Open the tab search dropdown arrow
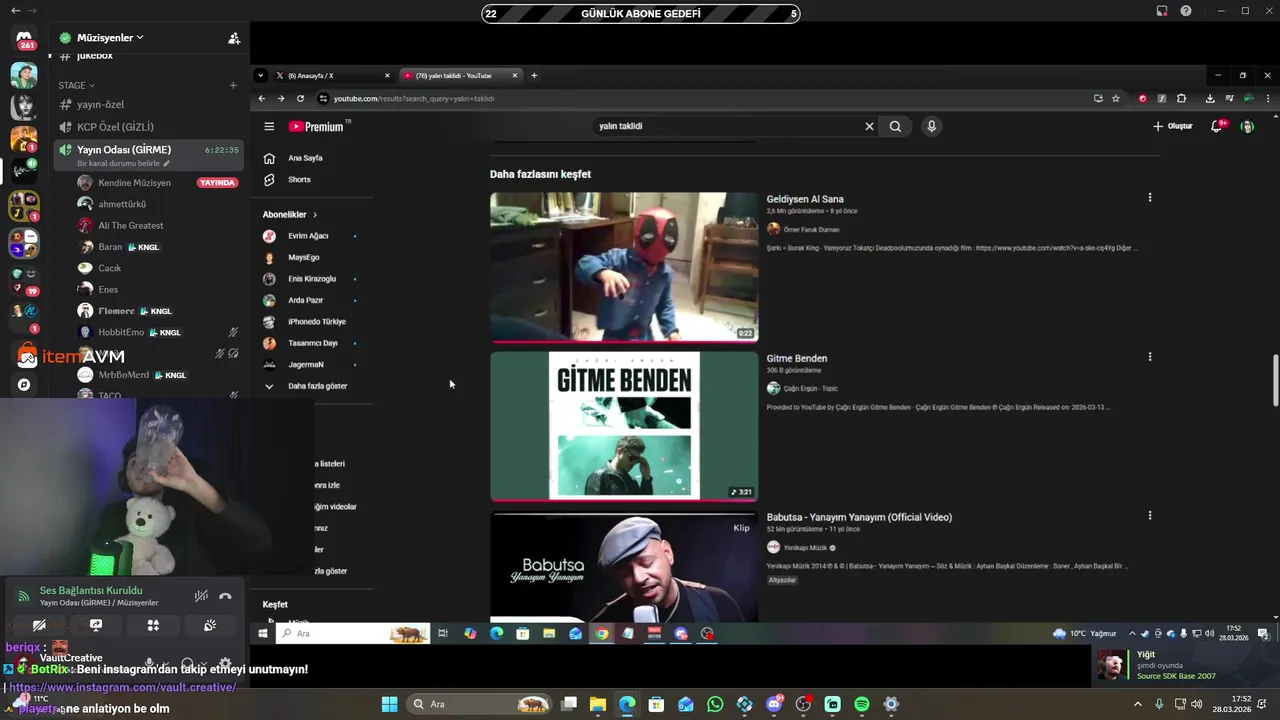The width and height of the screenshot is (1280, 720). pyautogui.click(x=260, y=76)
